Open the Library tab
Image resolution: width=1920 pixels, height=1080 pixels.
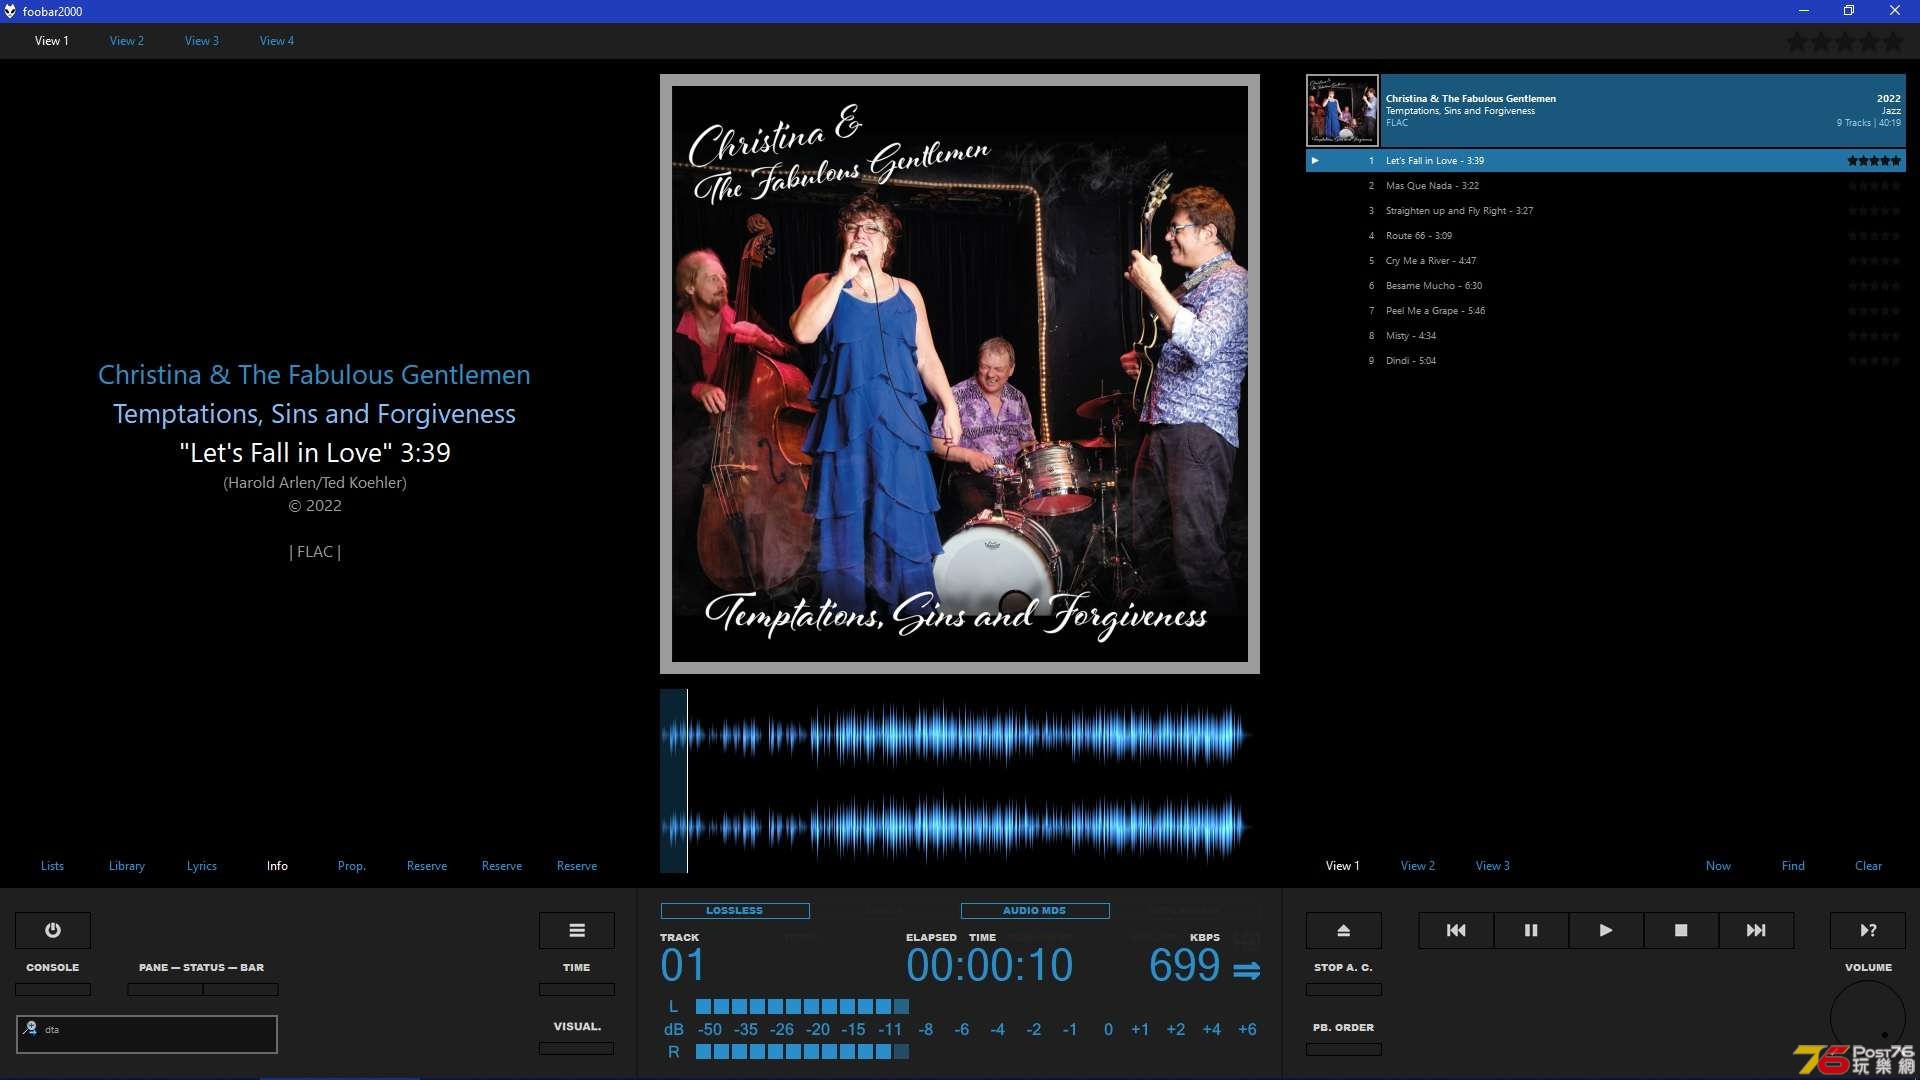[127, 866]
